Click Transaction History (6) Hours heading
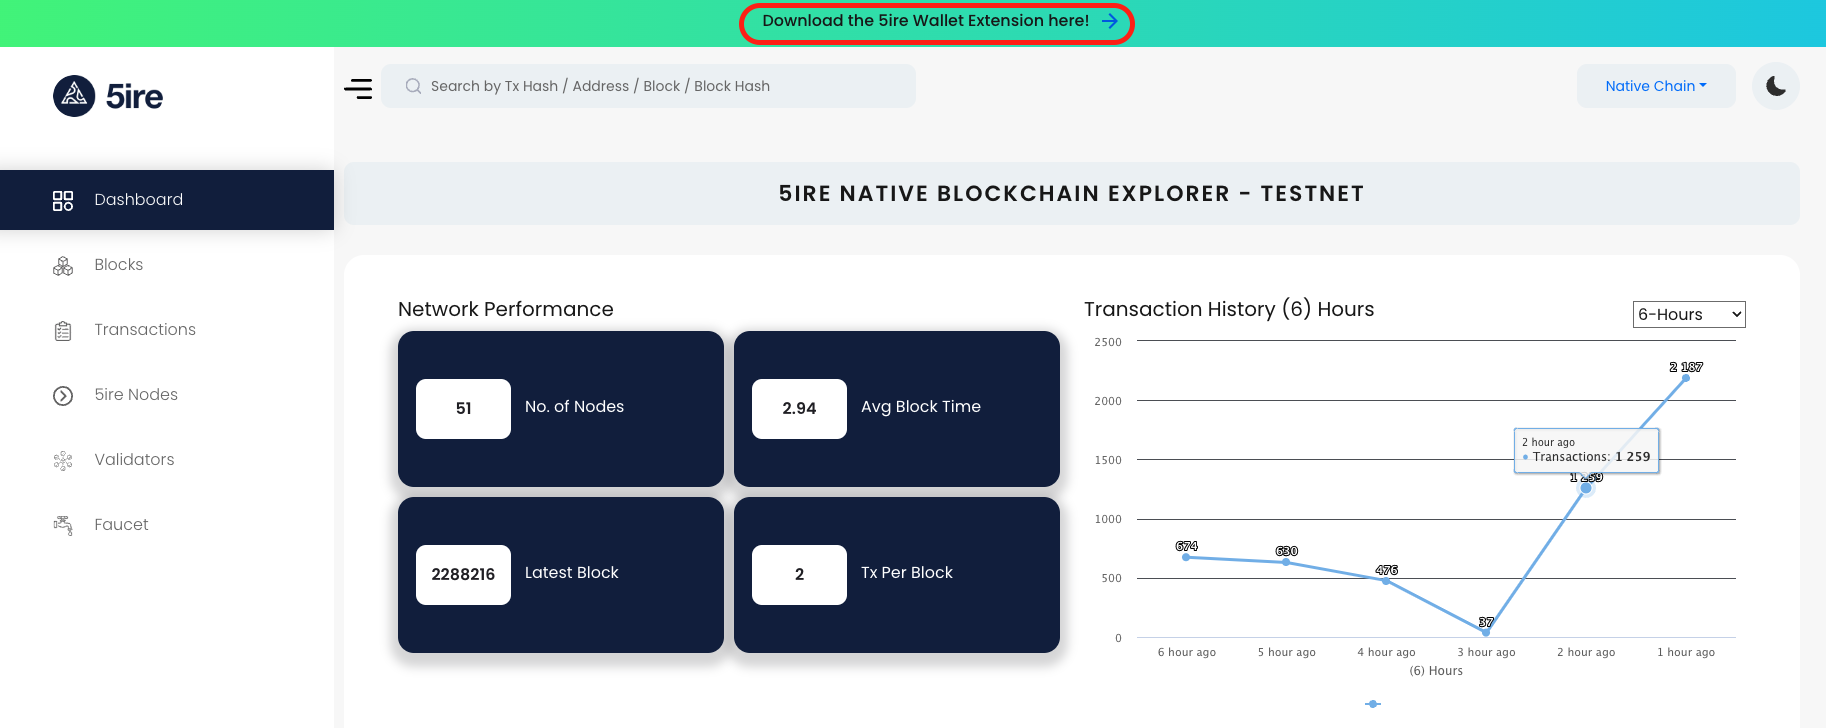The width and height of the screenshot is (1826, 728). [1229, 310]
